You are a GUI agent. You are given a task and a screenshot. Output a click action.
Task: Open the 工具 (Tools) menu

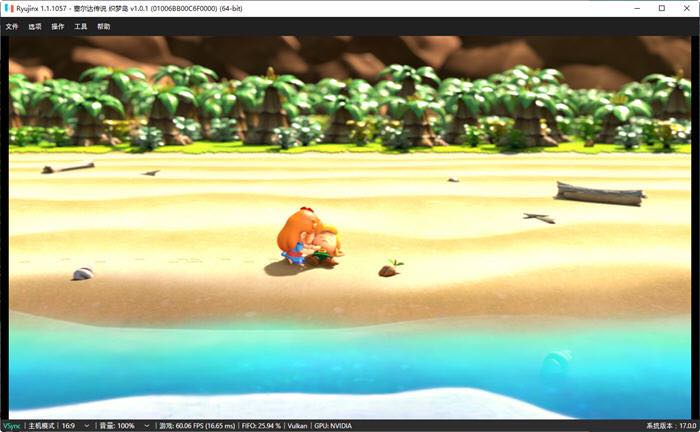tap(81, 27)
